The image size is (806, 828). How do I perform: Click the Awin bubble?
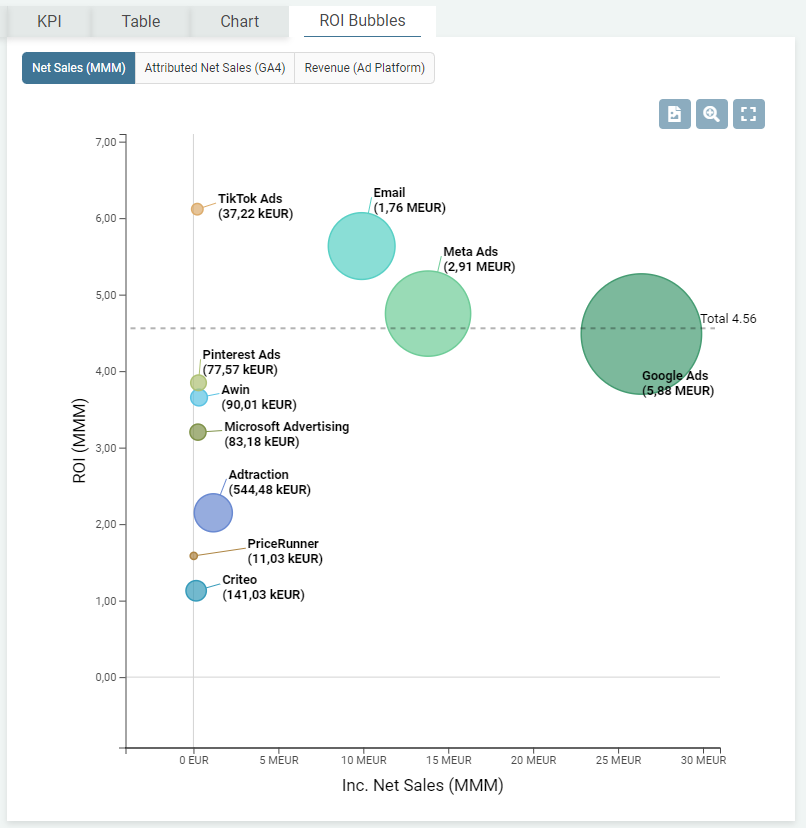[x=199, y=398]
